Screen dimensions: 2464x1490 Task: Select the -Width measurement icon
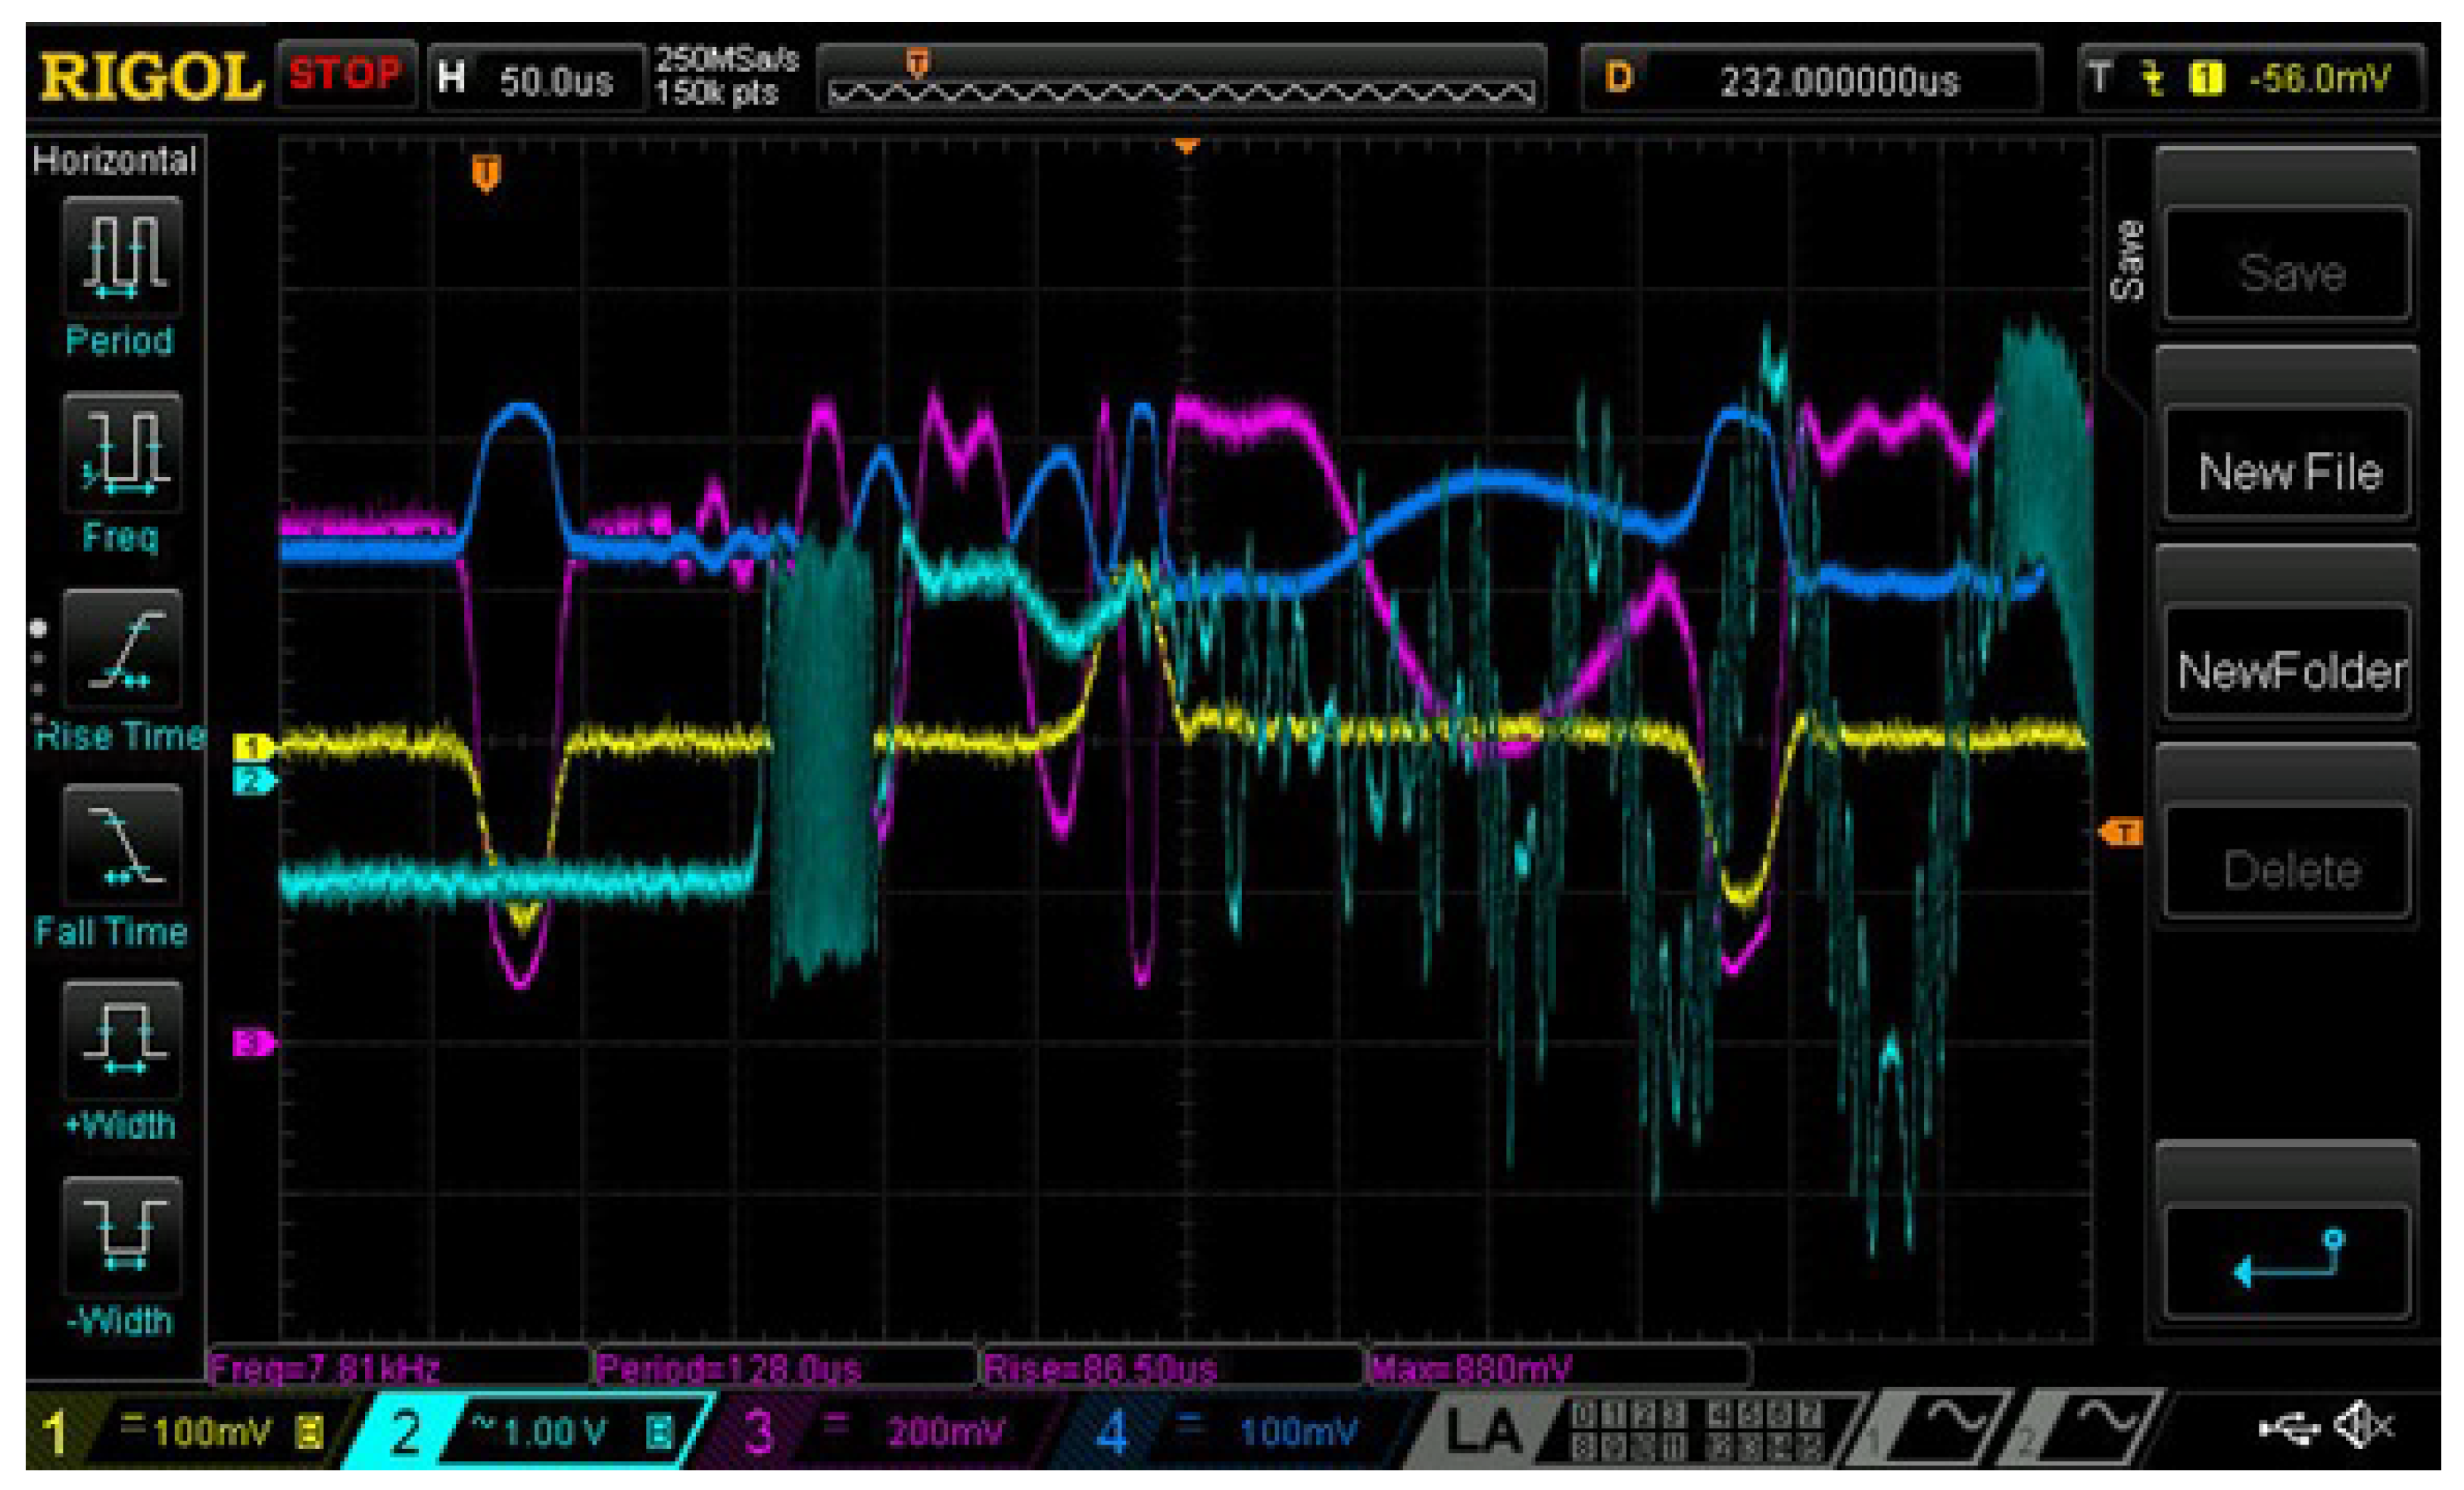[x=122, y=1237]
